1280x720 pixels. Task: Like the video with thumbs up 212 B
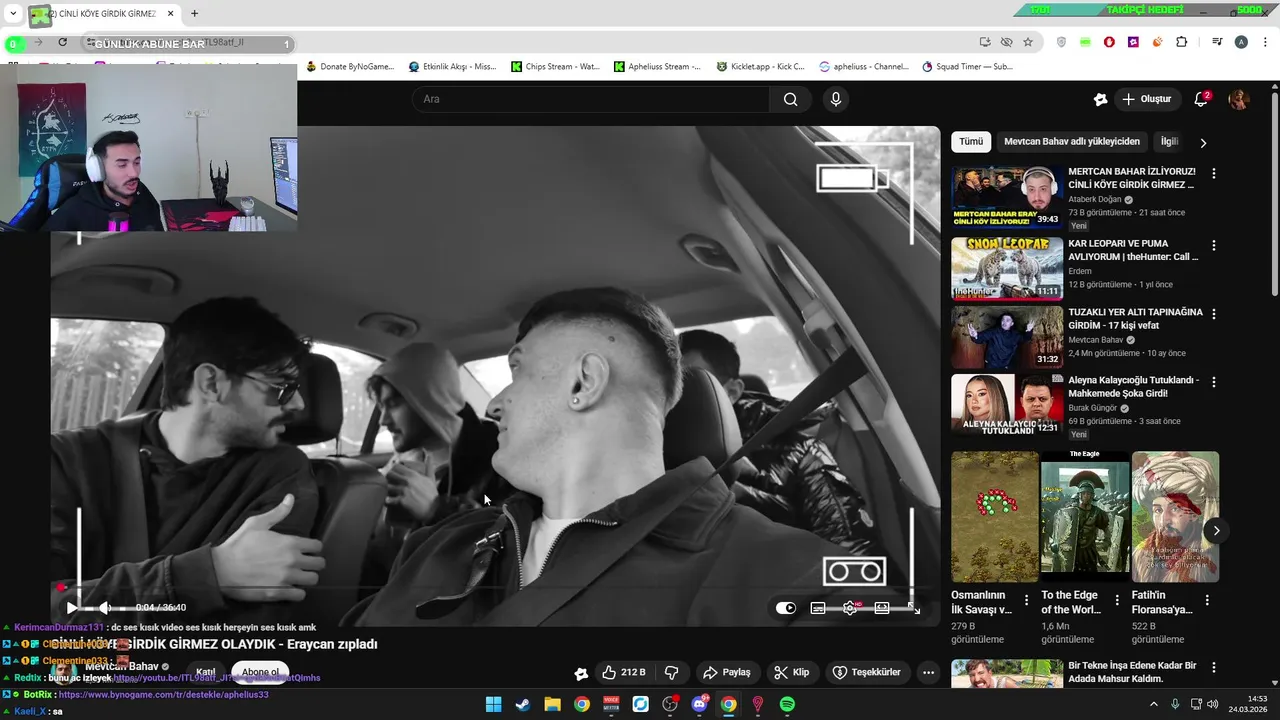click(x=623, y=672)
